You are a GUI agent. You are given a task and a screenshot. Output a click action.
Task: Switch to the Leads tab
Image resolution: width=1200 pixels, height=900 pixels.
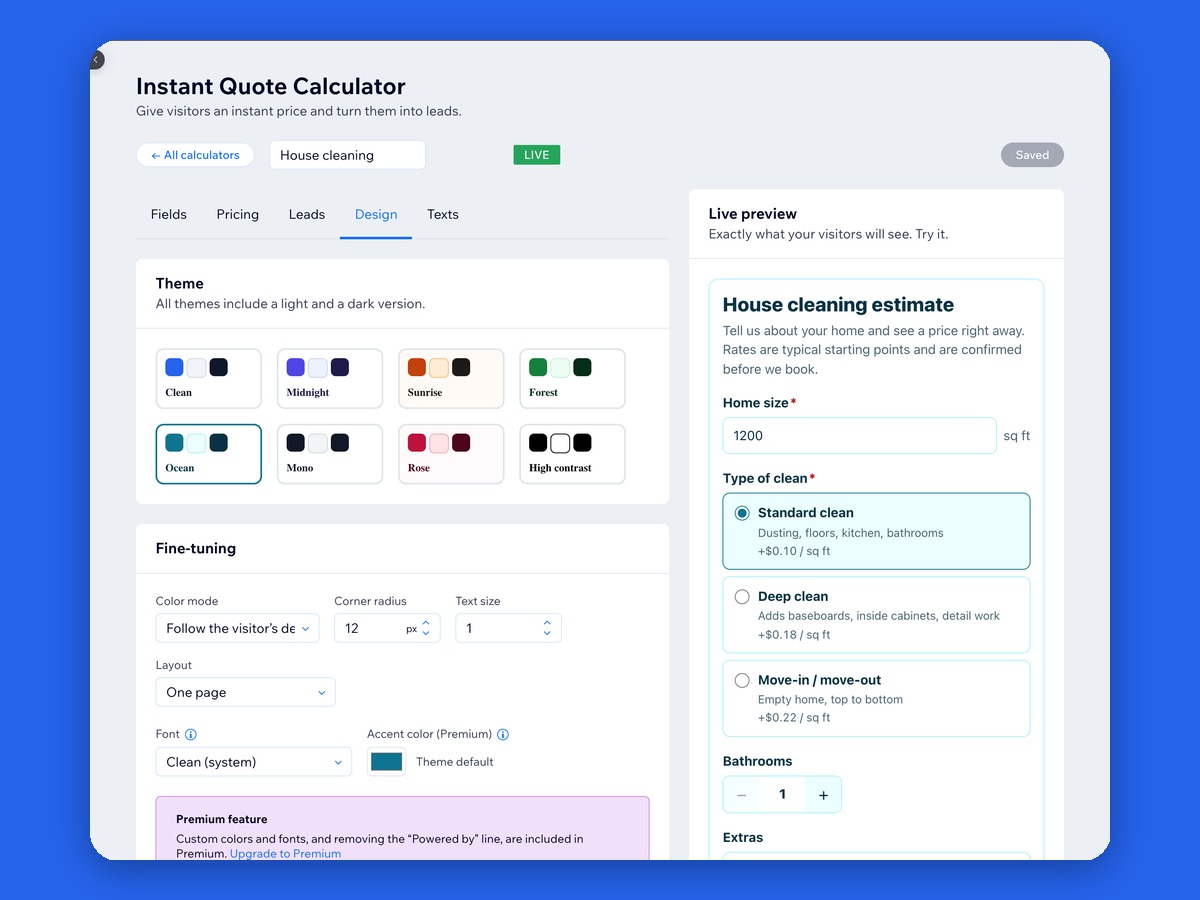307,214
